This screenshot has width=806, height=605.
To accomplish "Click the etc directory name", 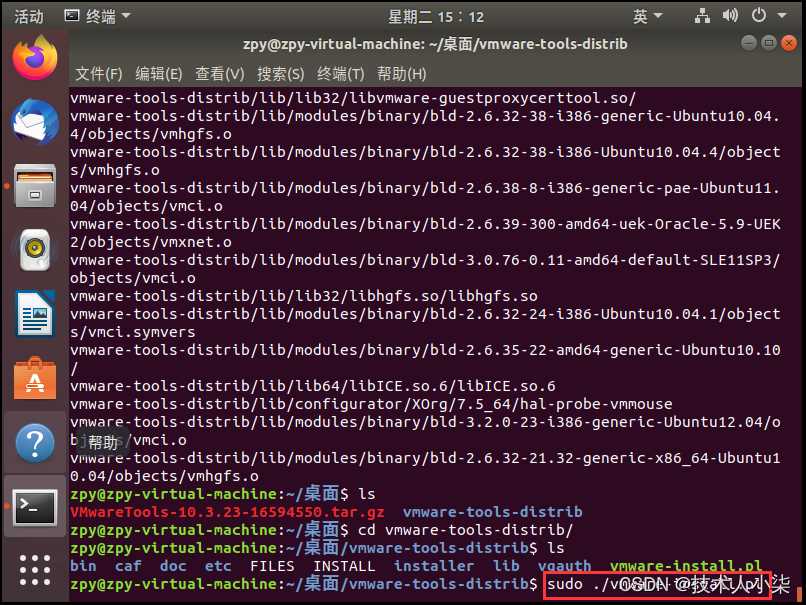I will coord(218,566).
